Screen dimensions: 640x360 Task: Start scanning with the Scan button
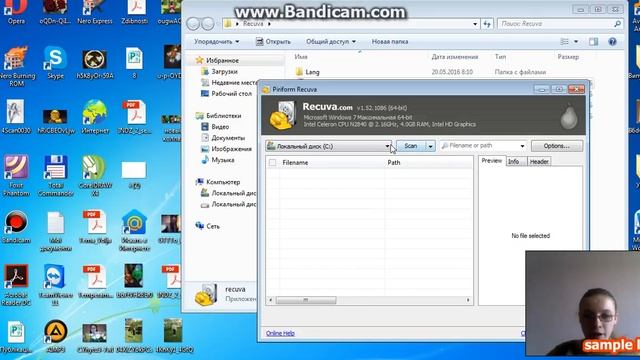(411, 146)
